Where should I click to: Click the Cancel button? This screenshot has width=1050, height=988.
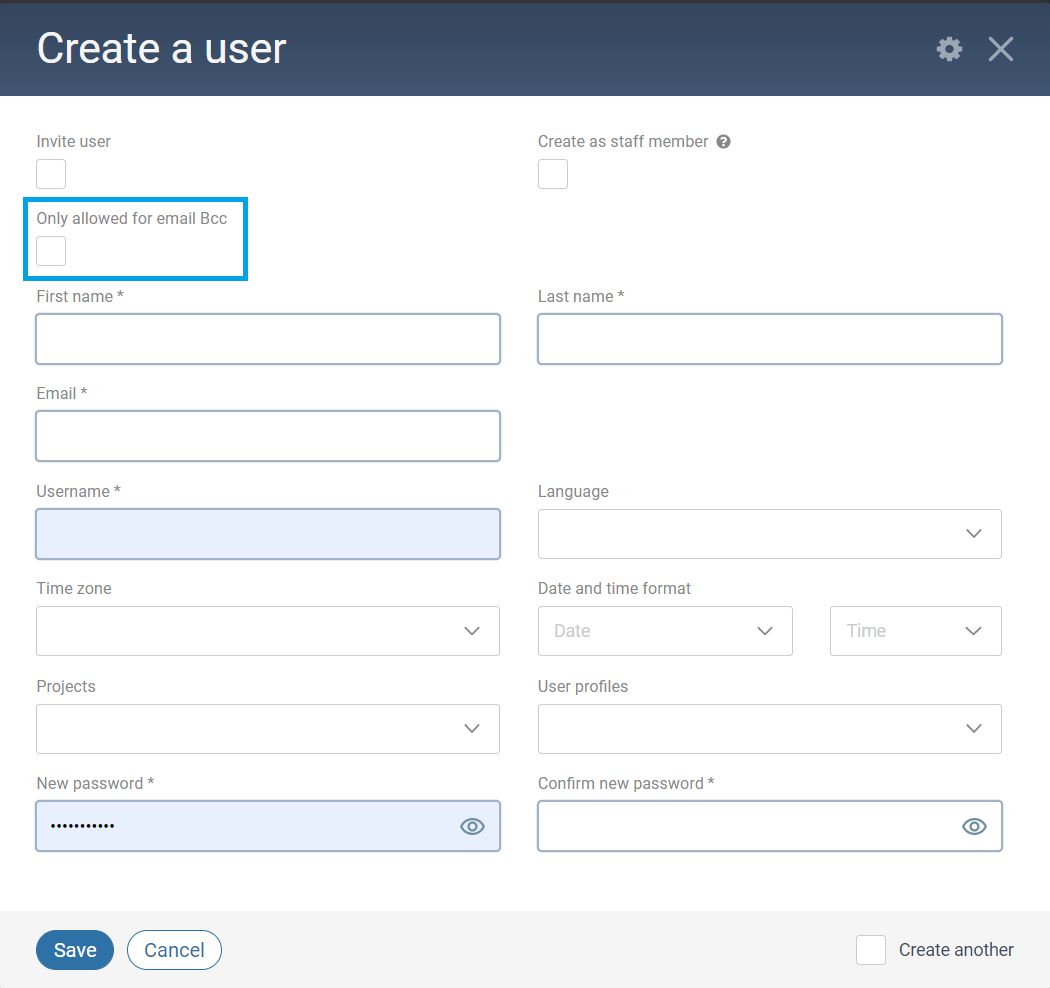point(174,950)
